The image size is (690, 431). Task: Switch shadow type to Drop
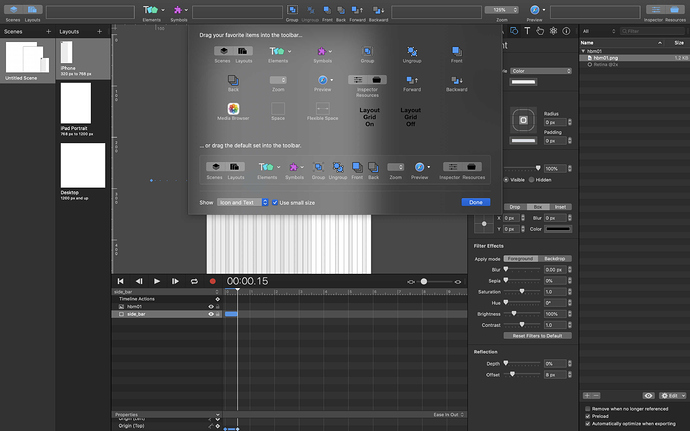tap(515, 207)
